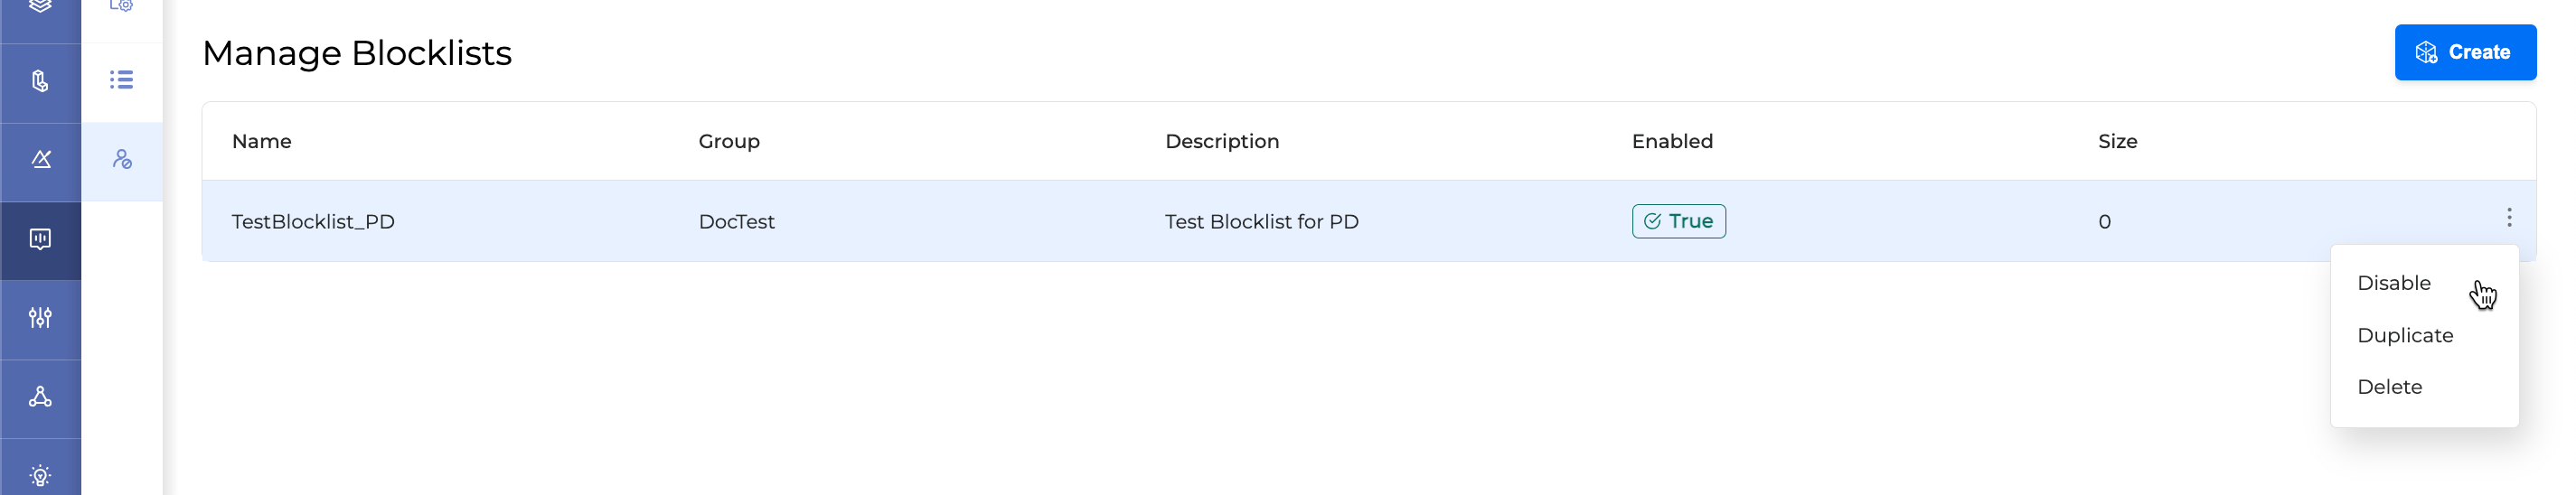2576x495 pixels.
Task: Choose Duplicate from the context menu
Action: [x=2404, y=335]
